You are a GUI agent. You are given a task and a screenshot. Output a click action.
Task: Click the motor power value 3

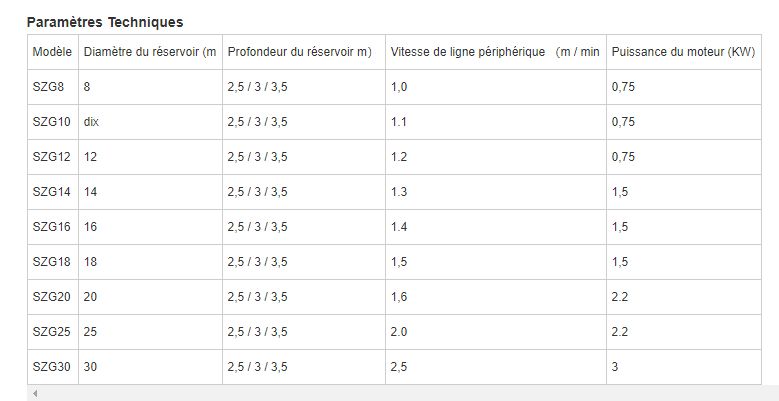tap(615, 367)
